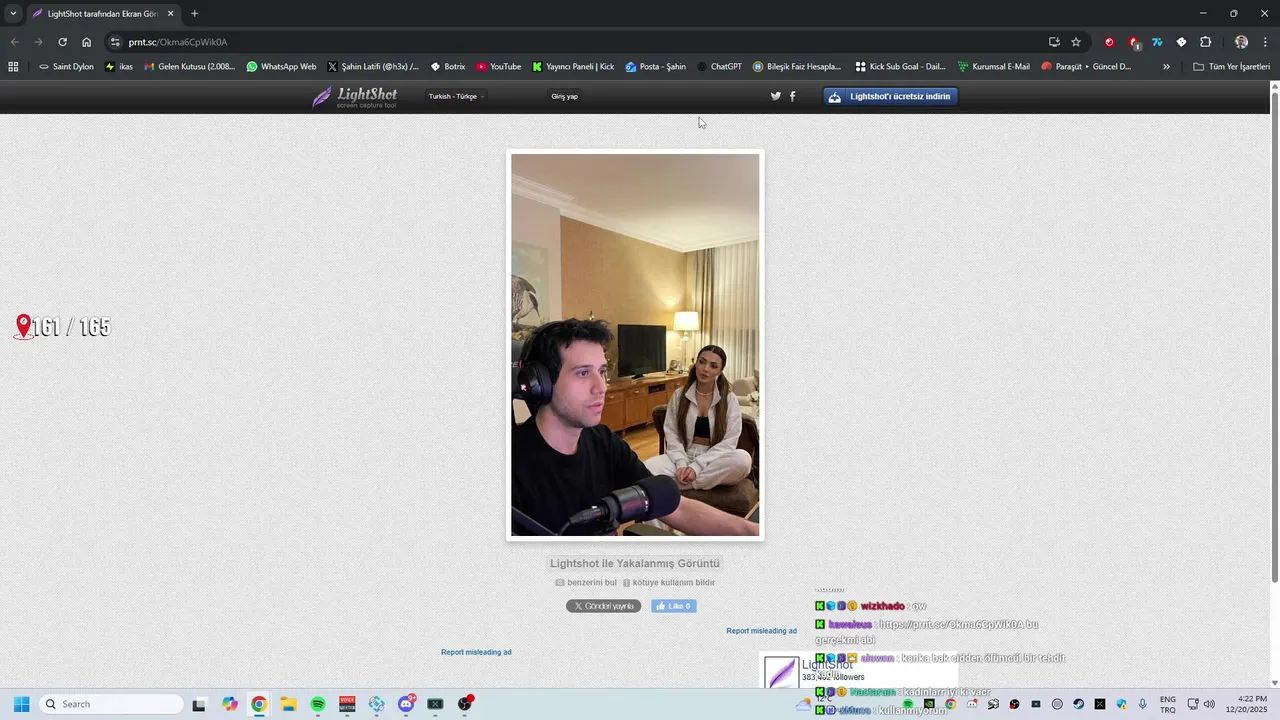This screenshot has height=720, width=1280.
Task: Bookmark this page with the star icon
Action: pos(1076,42)
